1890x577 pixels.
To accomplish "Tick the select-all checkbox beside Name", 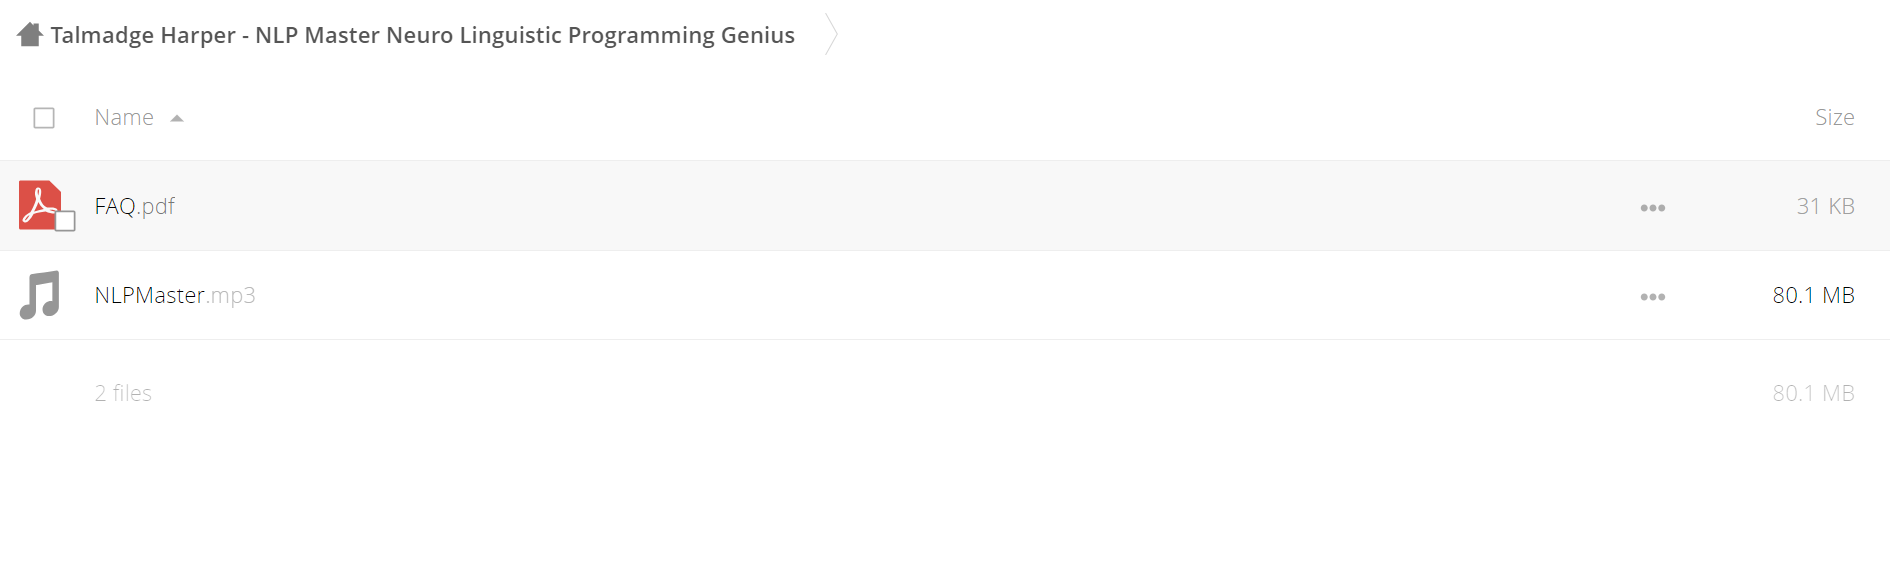I will [44, 118].
